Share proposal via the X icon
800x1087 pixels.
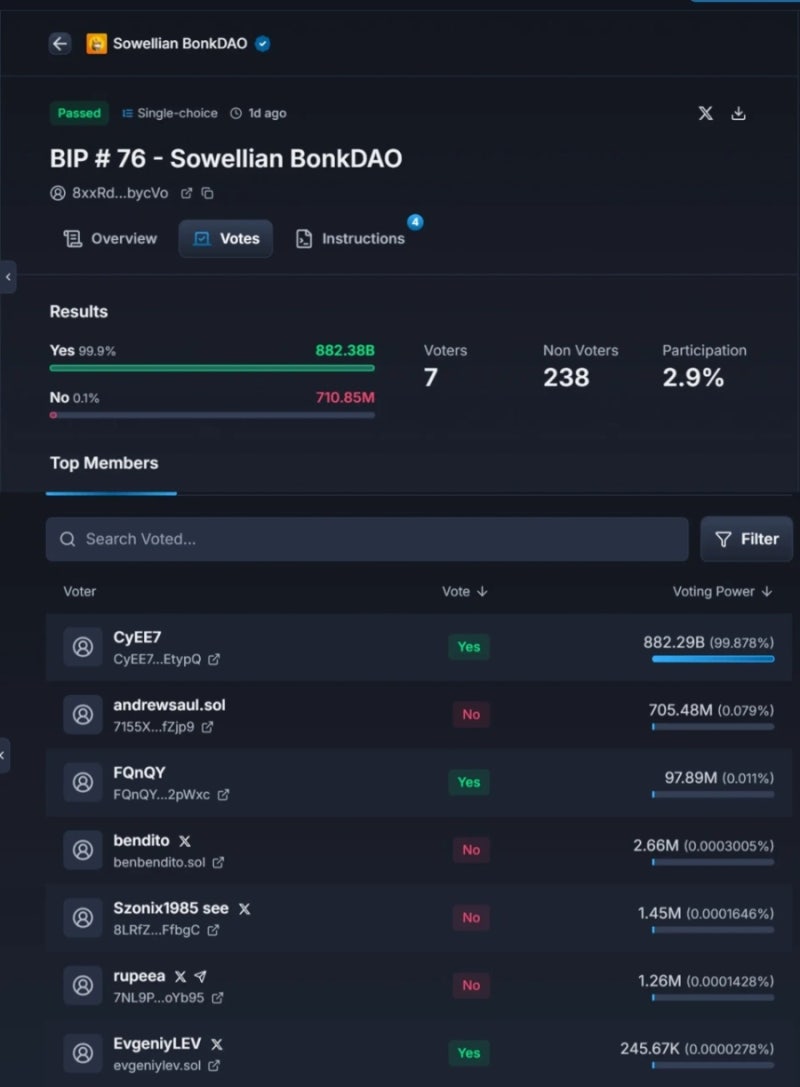tap(705, 113)
